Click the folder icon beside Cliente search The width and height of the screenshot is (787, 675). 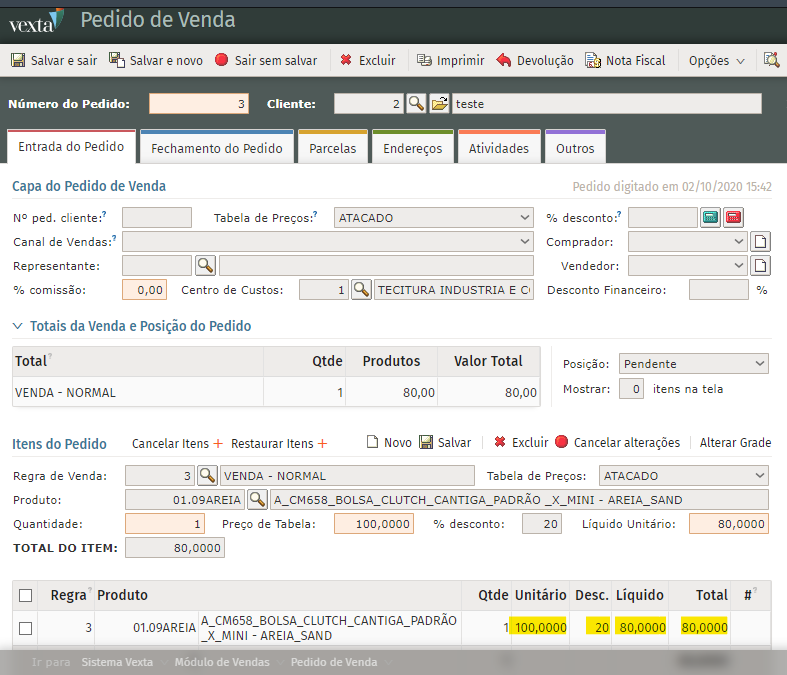click(x=439, y=104)
